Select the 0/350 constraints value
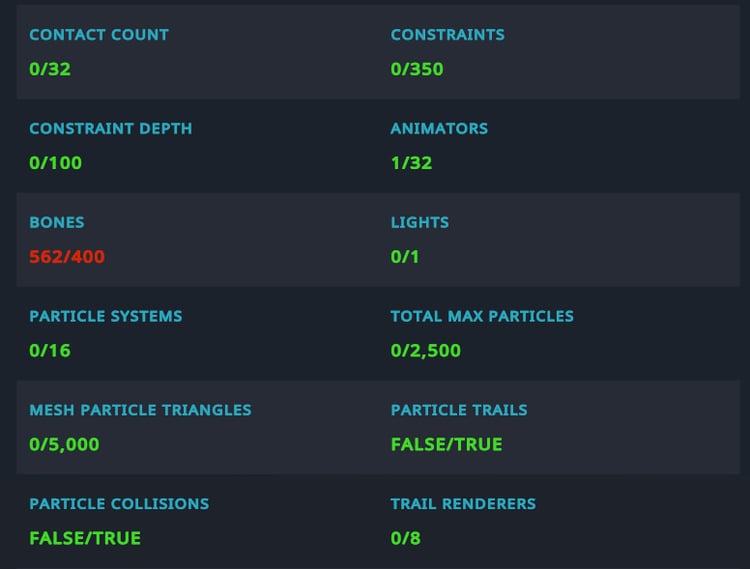This screenshot has height=569, width=750. pos(417,69)
